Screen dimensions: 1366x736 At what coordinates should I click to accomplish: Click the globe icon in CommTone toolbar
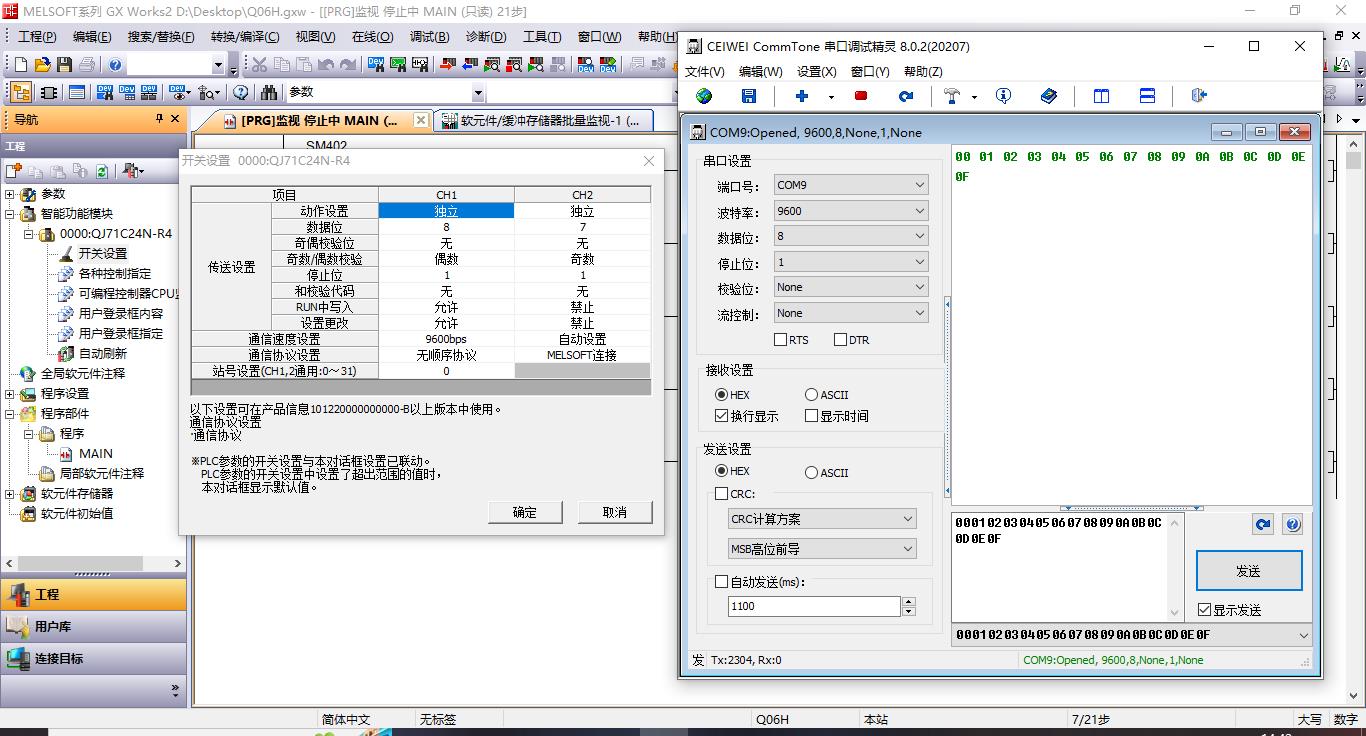pyautogui.click(x=704, y=96)
